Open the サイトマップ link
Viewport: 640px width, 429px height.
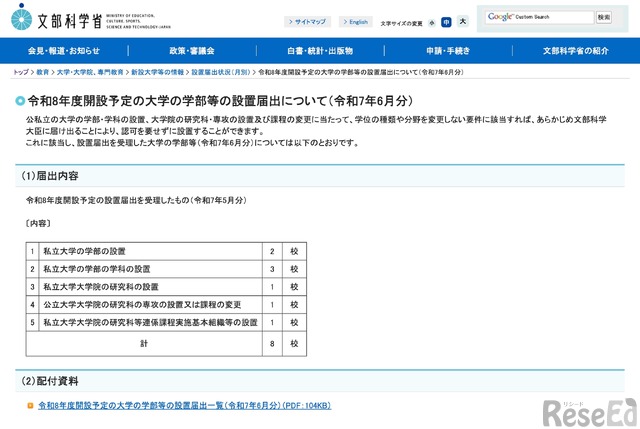coord(307,22)
